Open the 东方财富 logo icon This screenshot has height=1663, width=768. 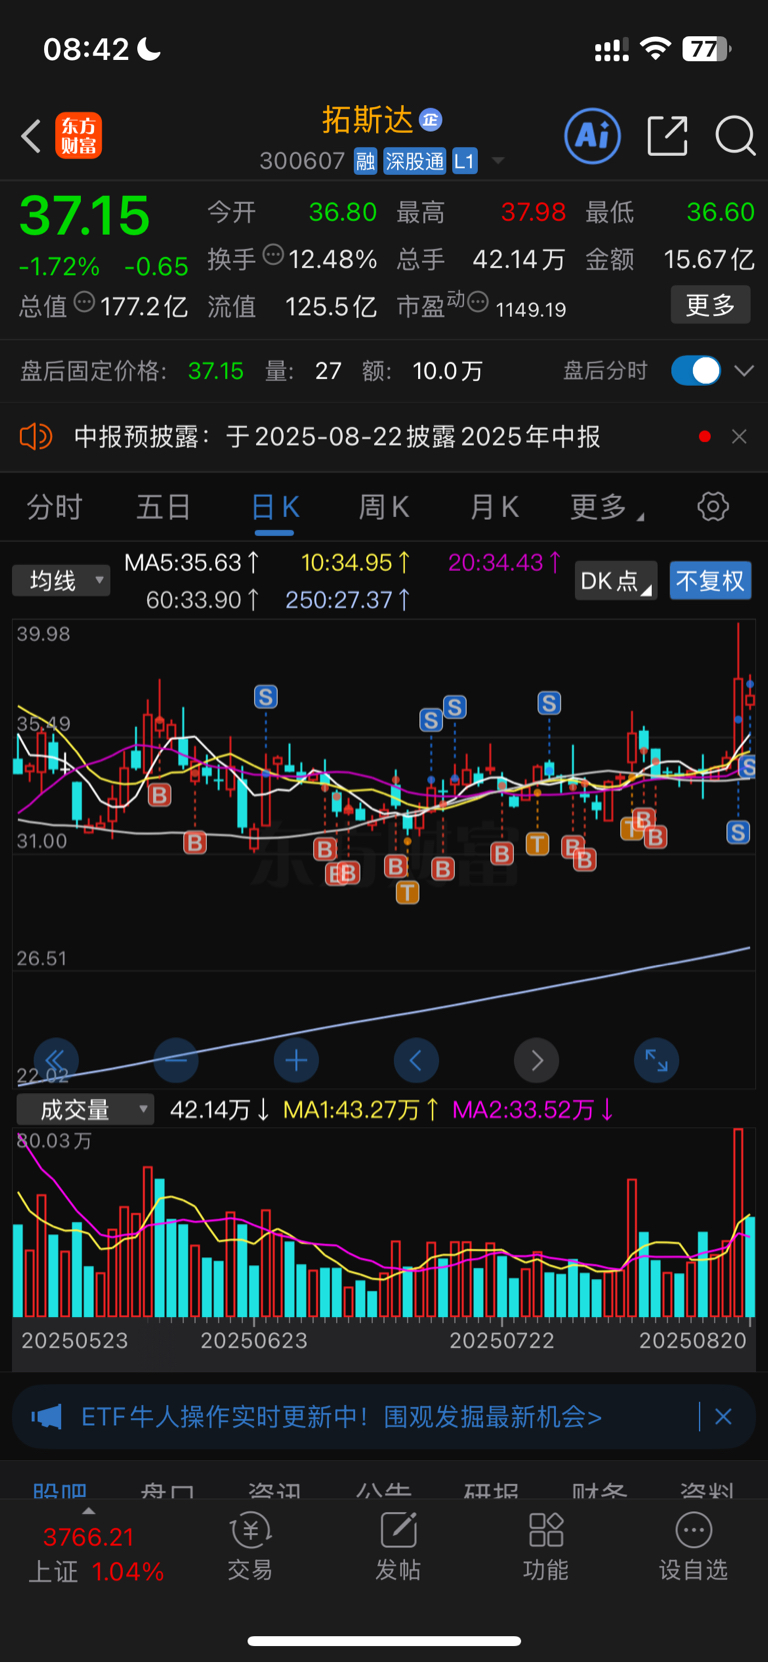click(78, 136)
